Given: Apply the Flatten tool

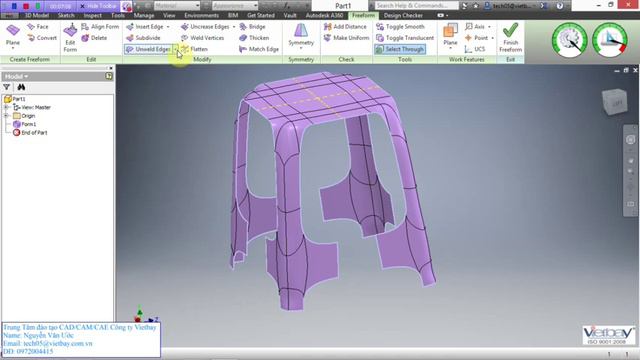Looking at the screenshot, I should (194, 49).
